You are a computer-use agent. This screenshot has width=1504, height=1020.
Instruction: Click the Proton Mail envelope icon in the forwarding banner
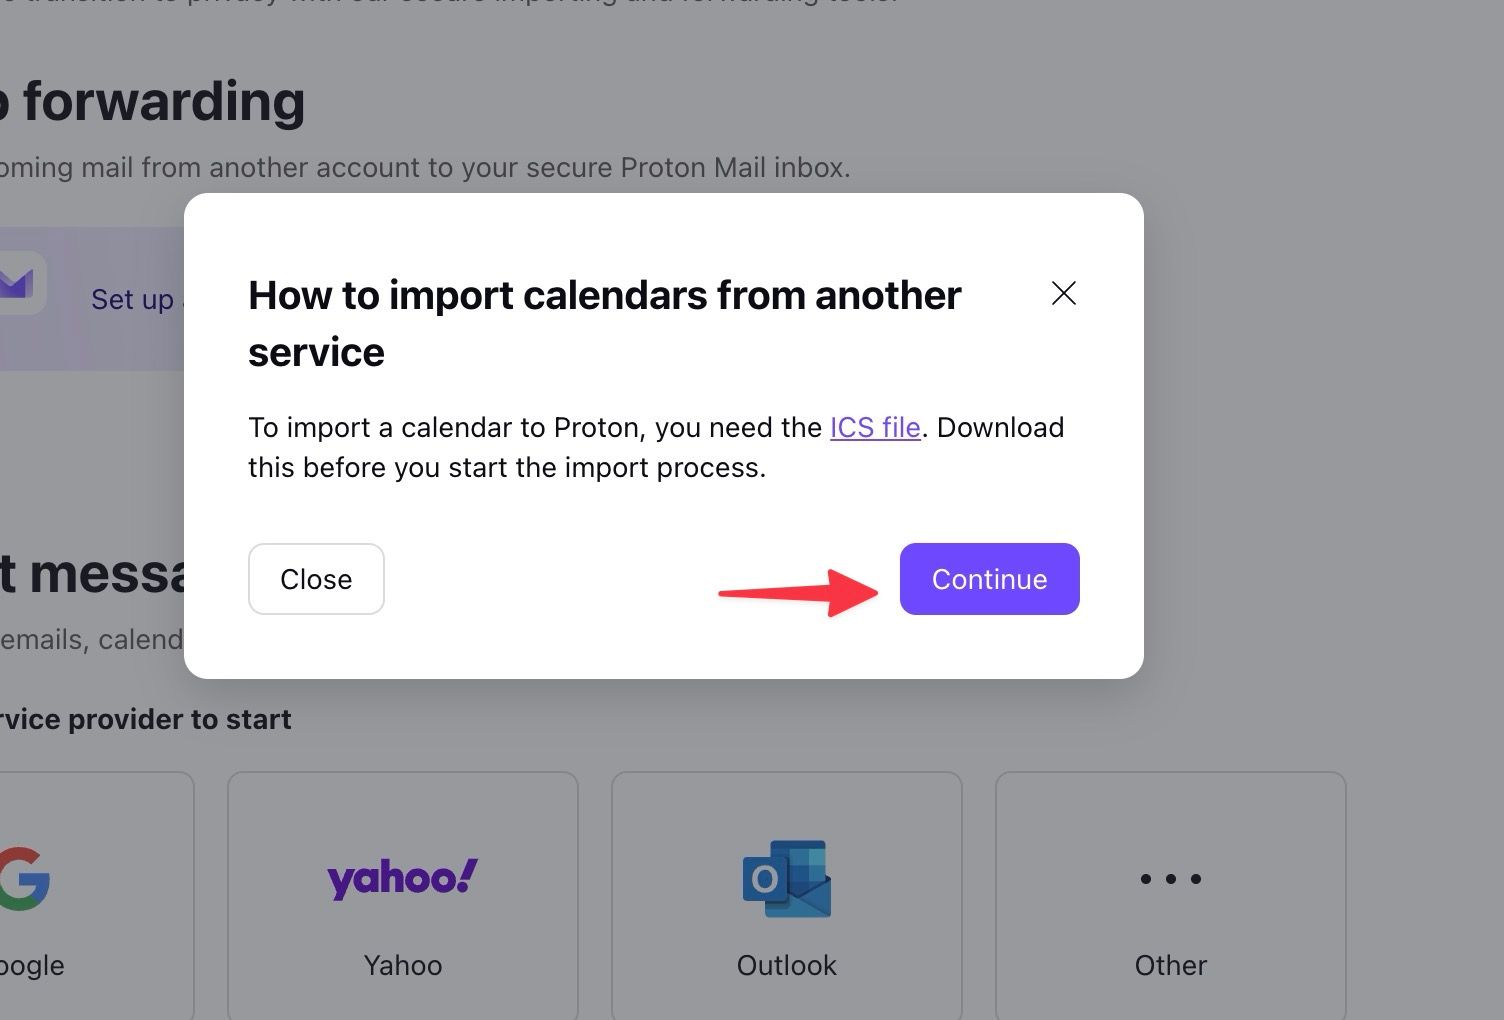click(18, 284)
